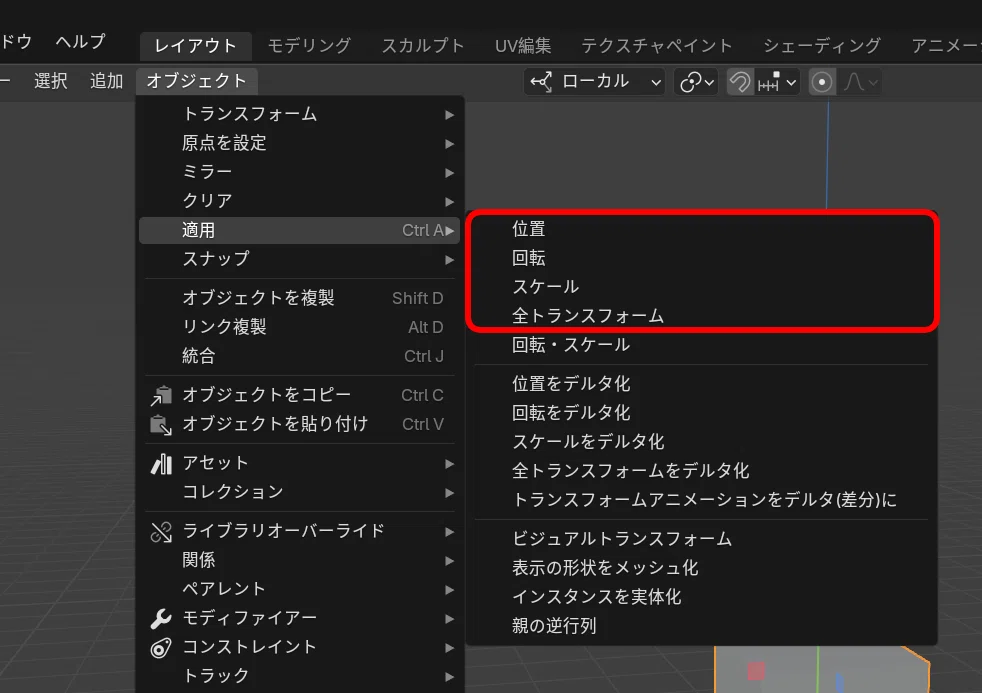Viewport: 982px width, 693px height.
Task: Click the ライブラリオーバーライド link icon
Action: [x=161, y=531]
